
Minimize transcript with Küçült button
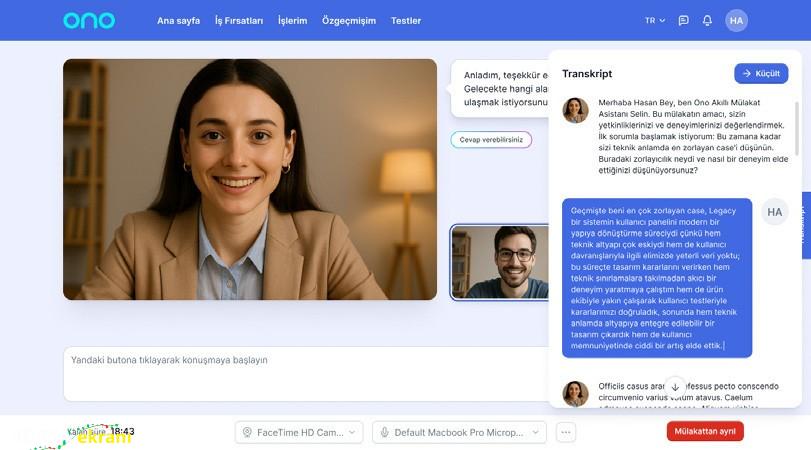(761, 73)
